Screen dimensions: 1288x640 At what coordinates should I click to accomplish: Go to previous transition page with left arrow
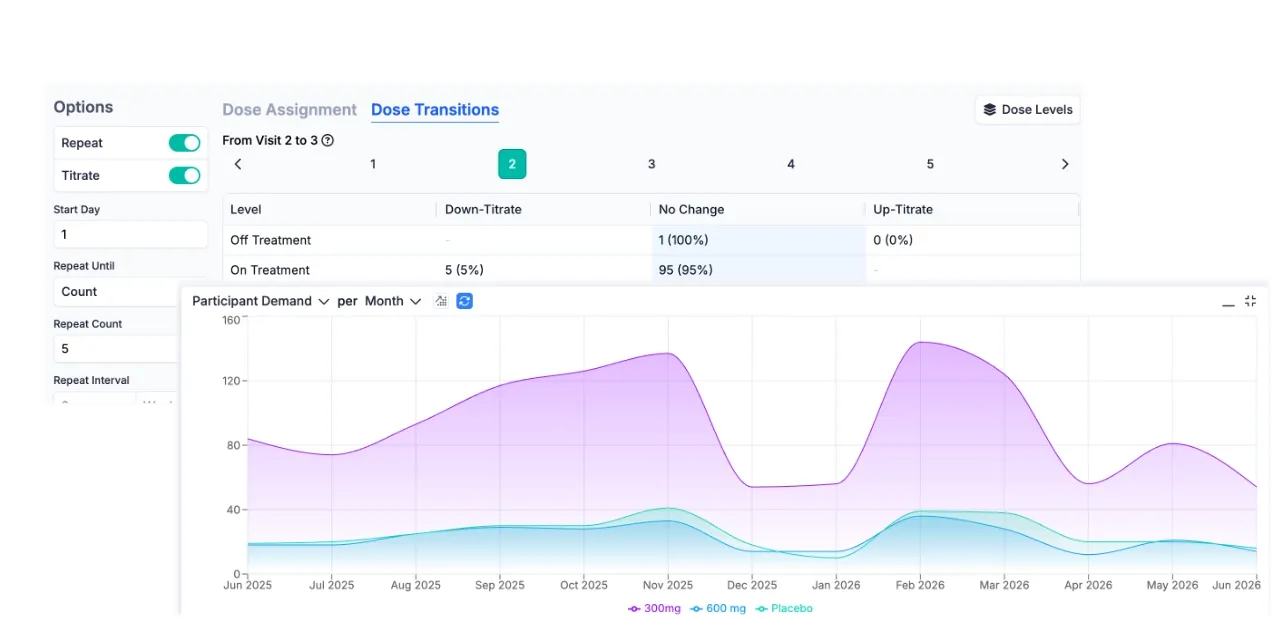click(x=238, y=164)
